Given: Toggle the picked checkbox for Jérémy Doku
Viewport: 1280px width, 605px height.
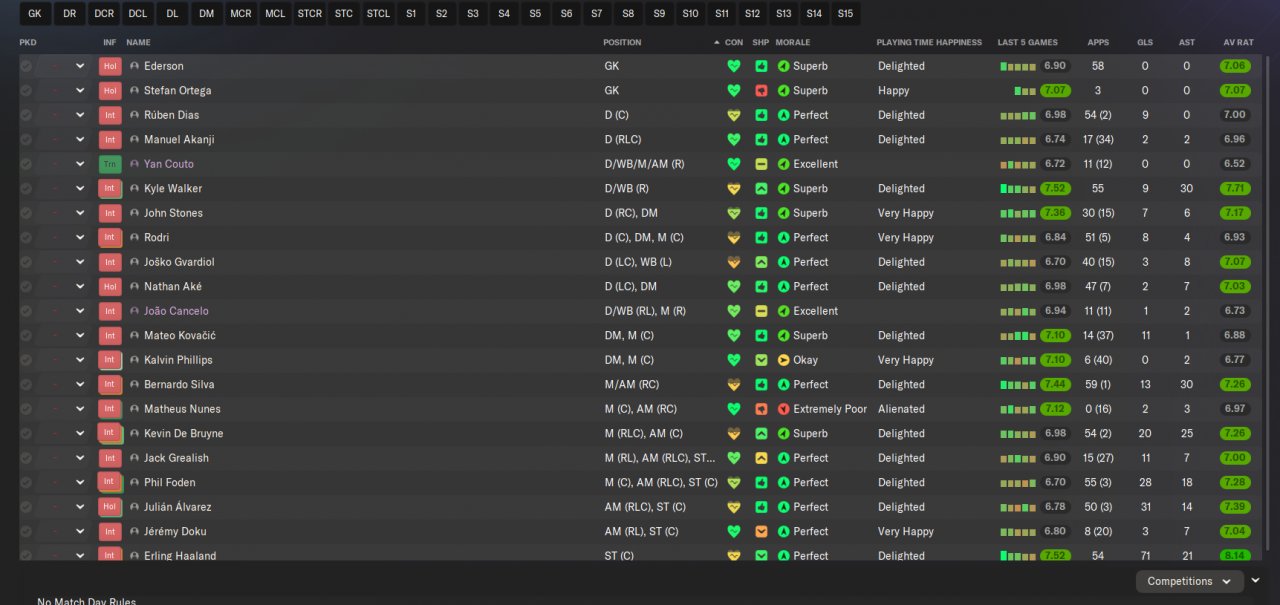Looking at the screenshot, I should point(26,532).
